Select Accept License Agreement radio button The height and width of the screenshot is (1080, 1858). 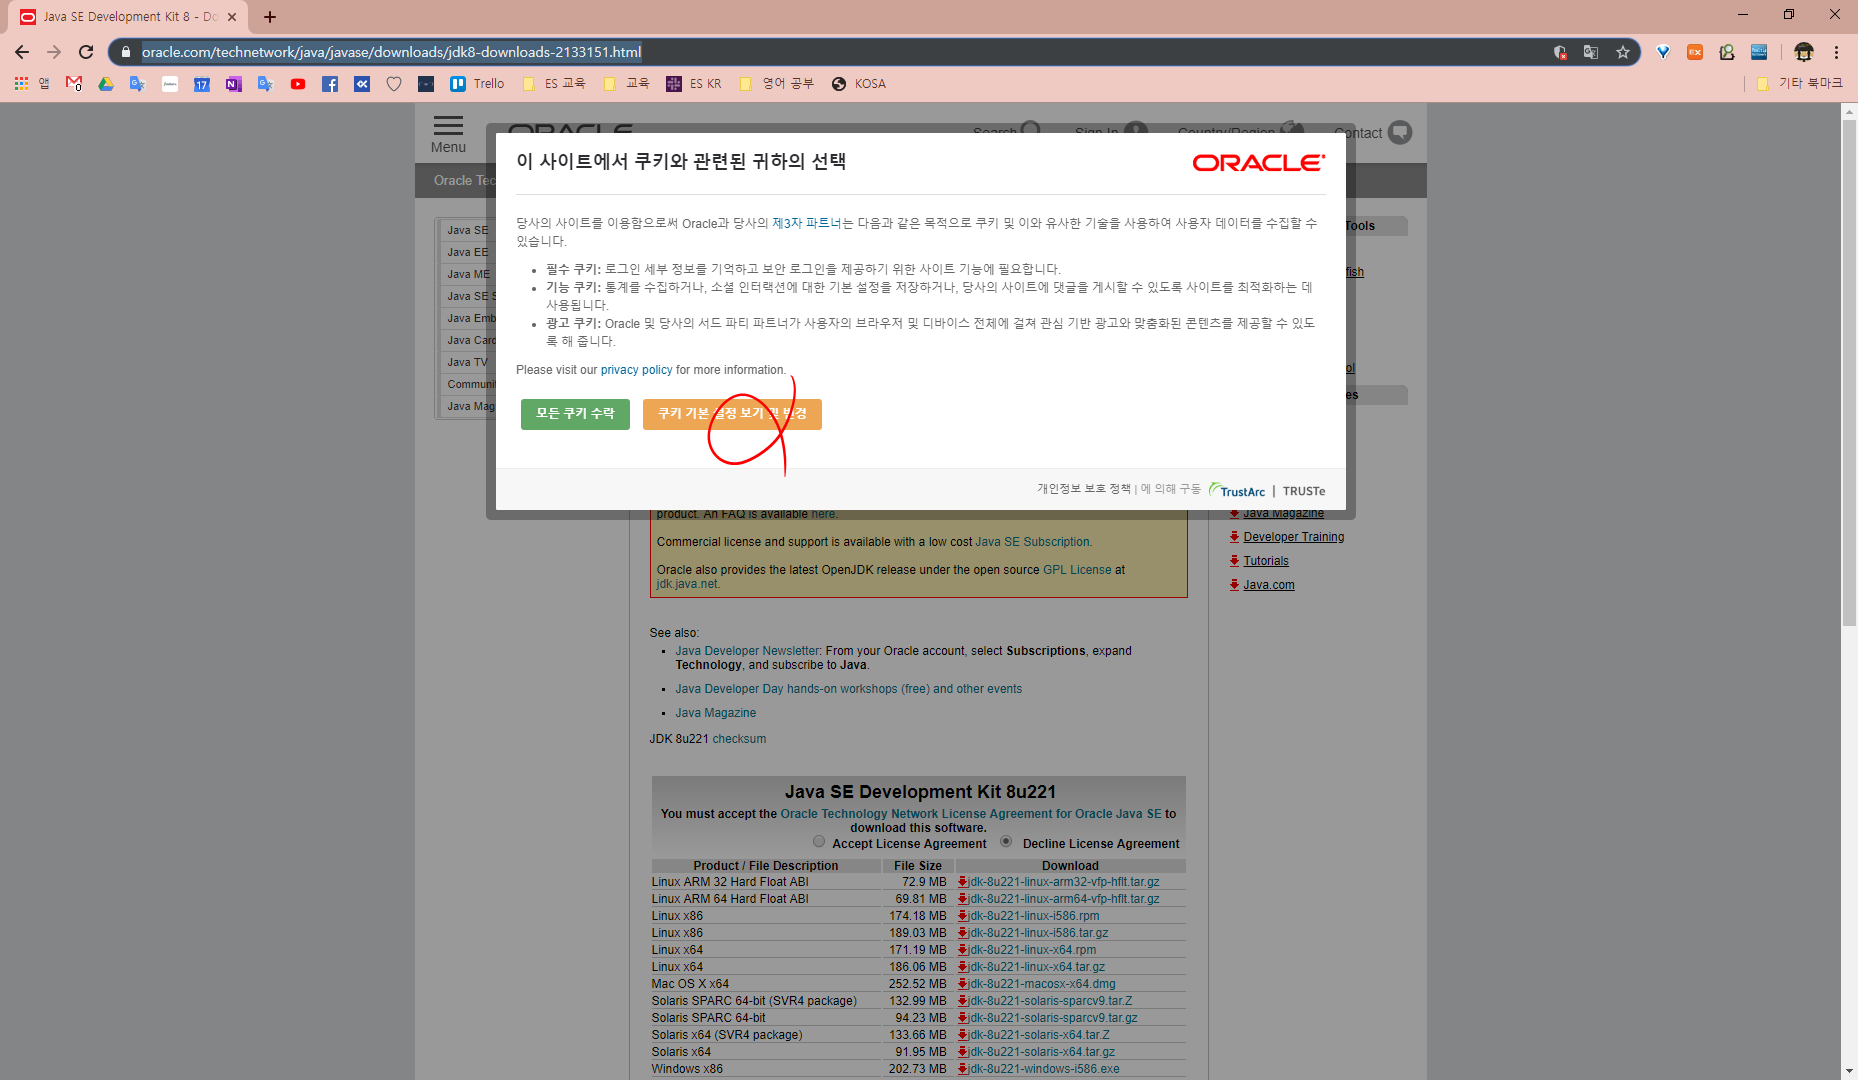click(x=819, y=842)
